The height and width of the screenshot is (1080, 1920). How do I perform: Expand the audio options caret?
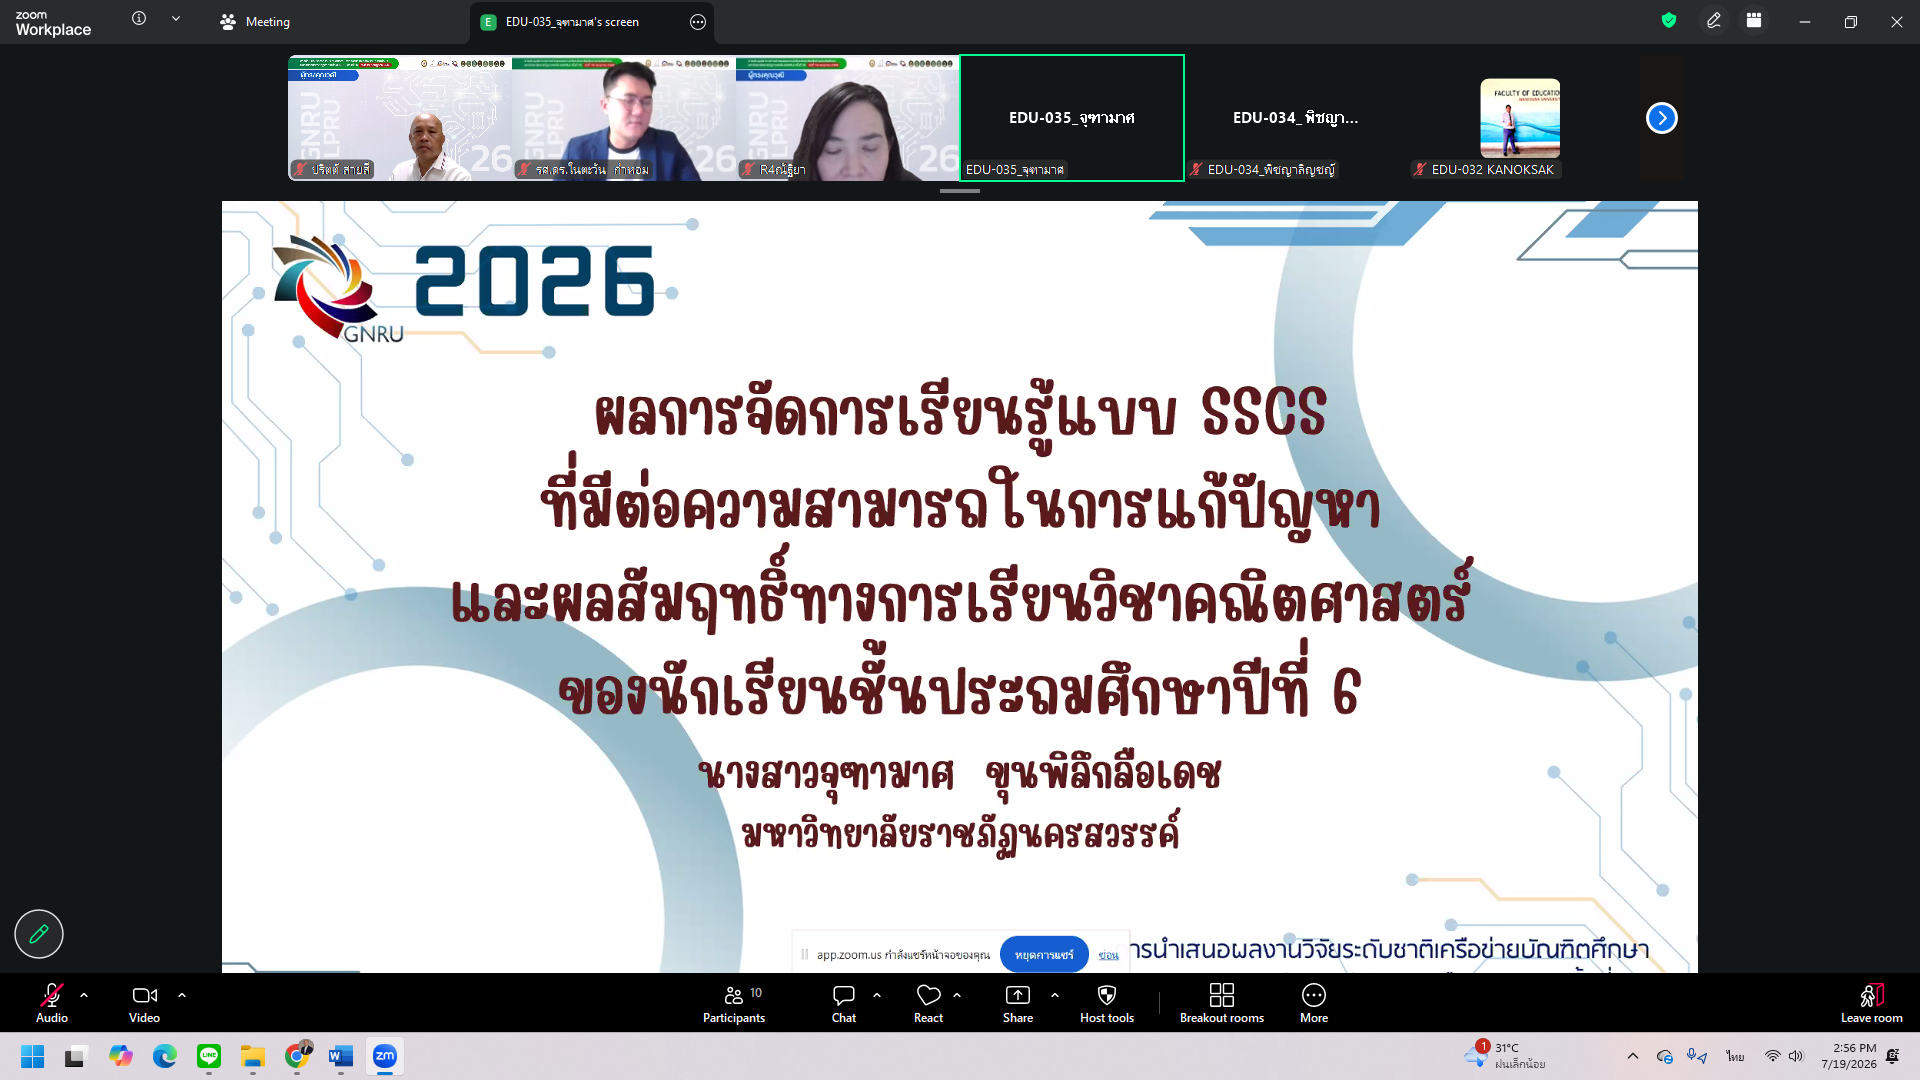[84, 995]
